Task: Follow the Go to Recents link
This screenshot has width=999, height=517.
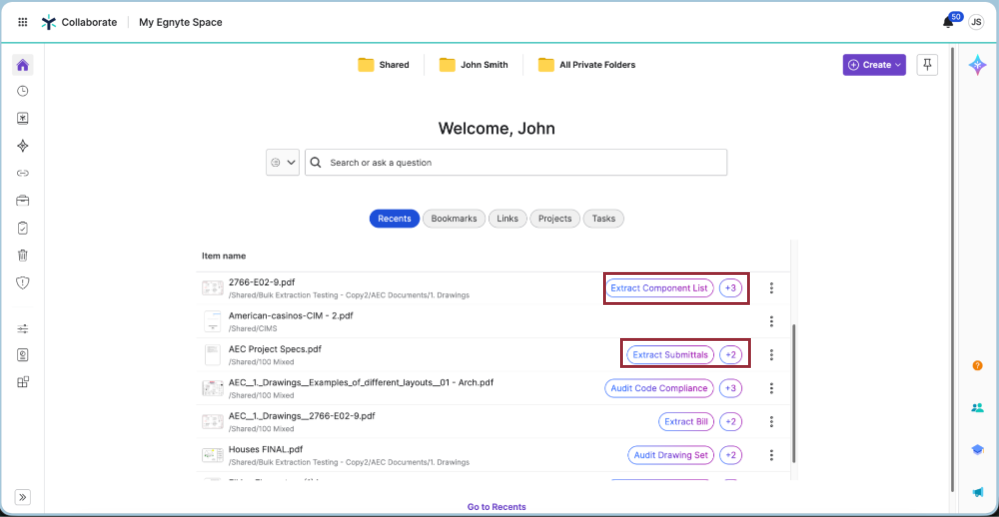Action: 496,507
